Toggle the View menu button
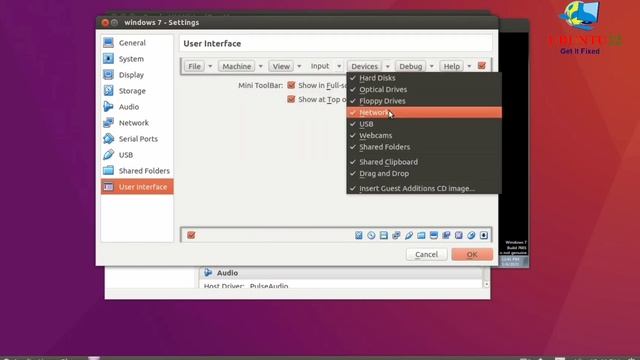The image size is (640, 360). (281, 66)
